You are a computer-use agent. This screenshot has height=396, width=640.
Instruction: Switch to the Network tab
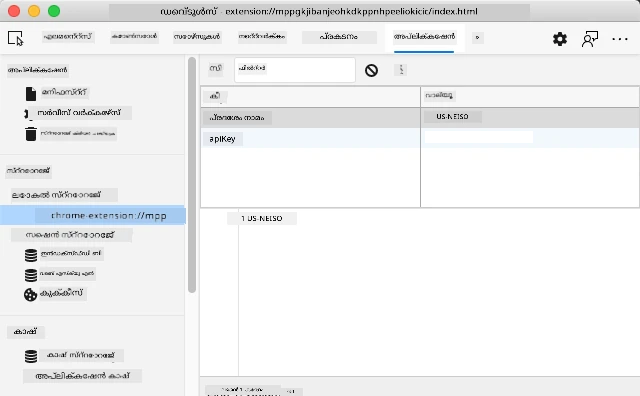(262, 37)
